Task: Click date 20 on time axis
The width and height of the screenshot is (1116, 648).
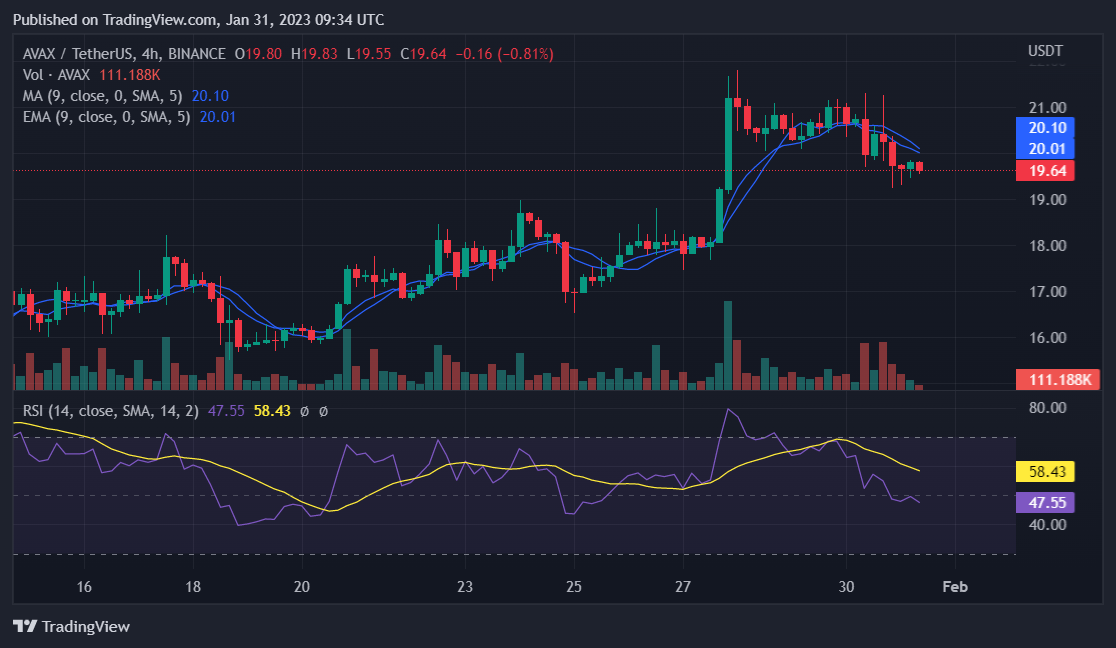Action: [x=302, y=587]
